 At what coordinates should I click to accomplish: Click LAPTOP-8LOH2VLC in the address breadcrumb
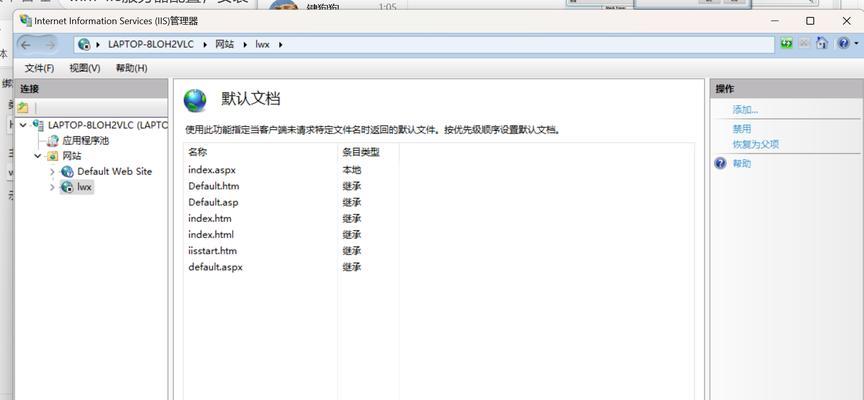(x=150, y=45)
